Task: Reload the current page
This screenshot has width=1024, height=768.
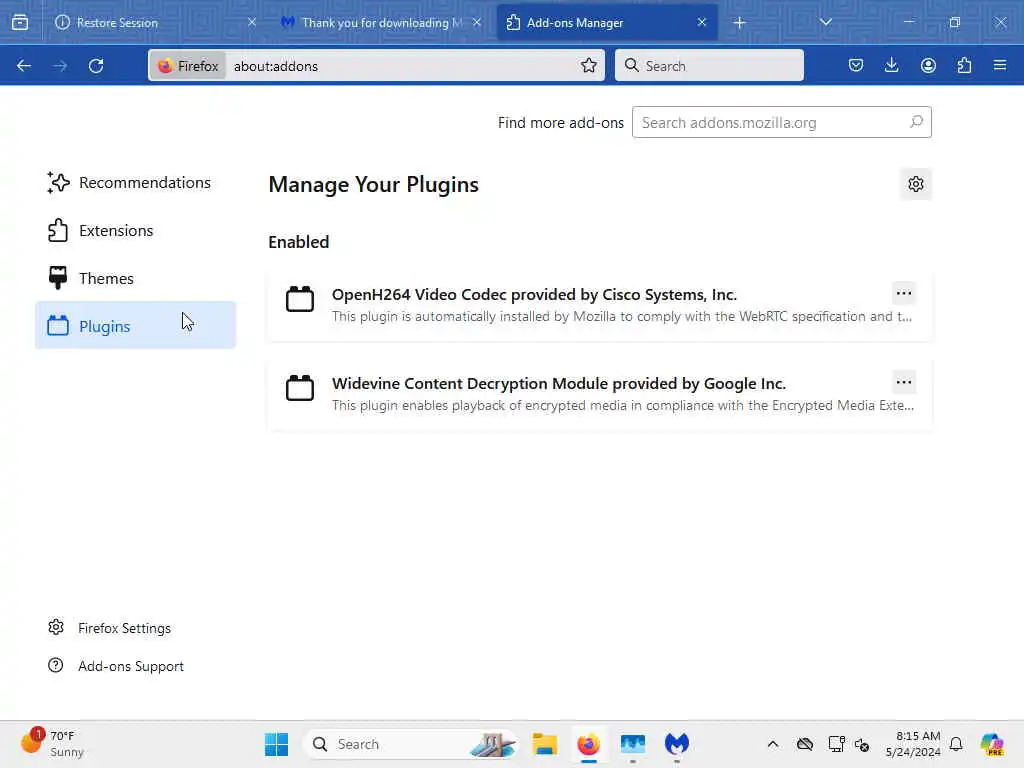Action: 96,66
